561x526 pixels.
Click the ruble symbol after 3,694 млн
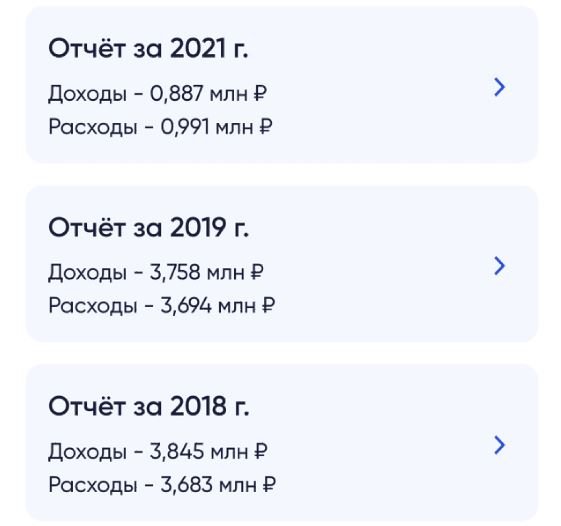pyautogui.click(x=268, y=305)
